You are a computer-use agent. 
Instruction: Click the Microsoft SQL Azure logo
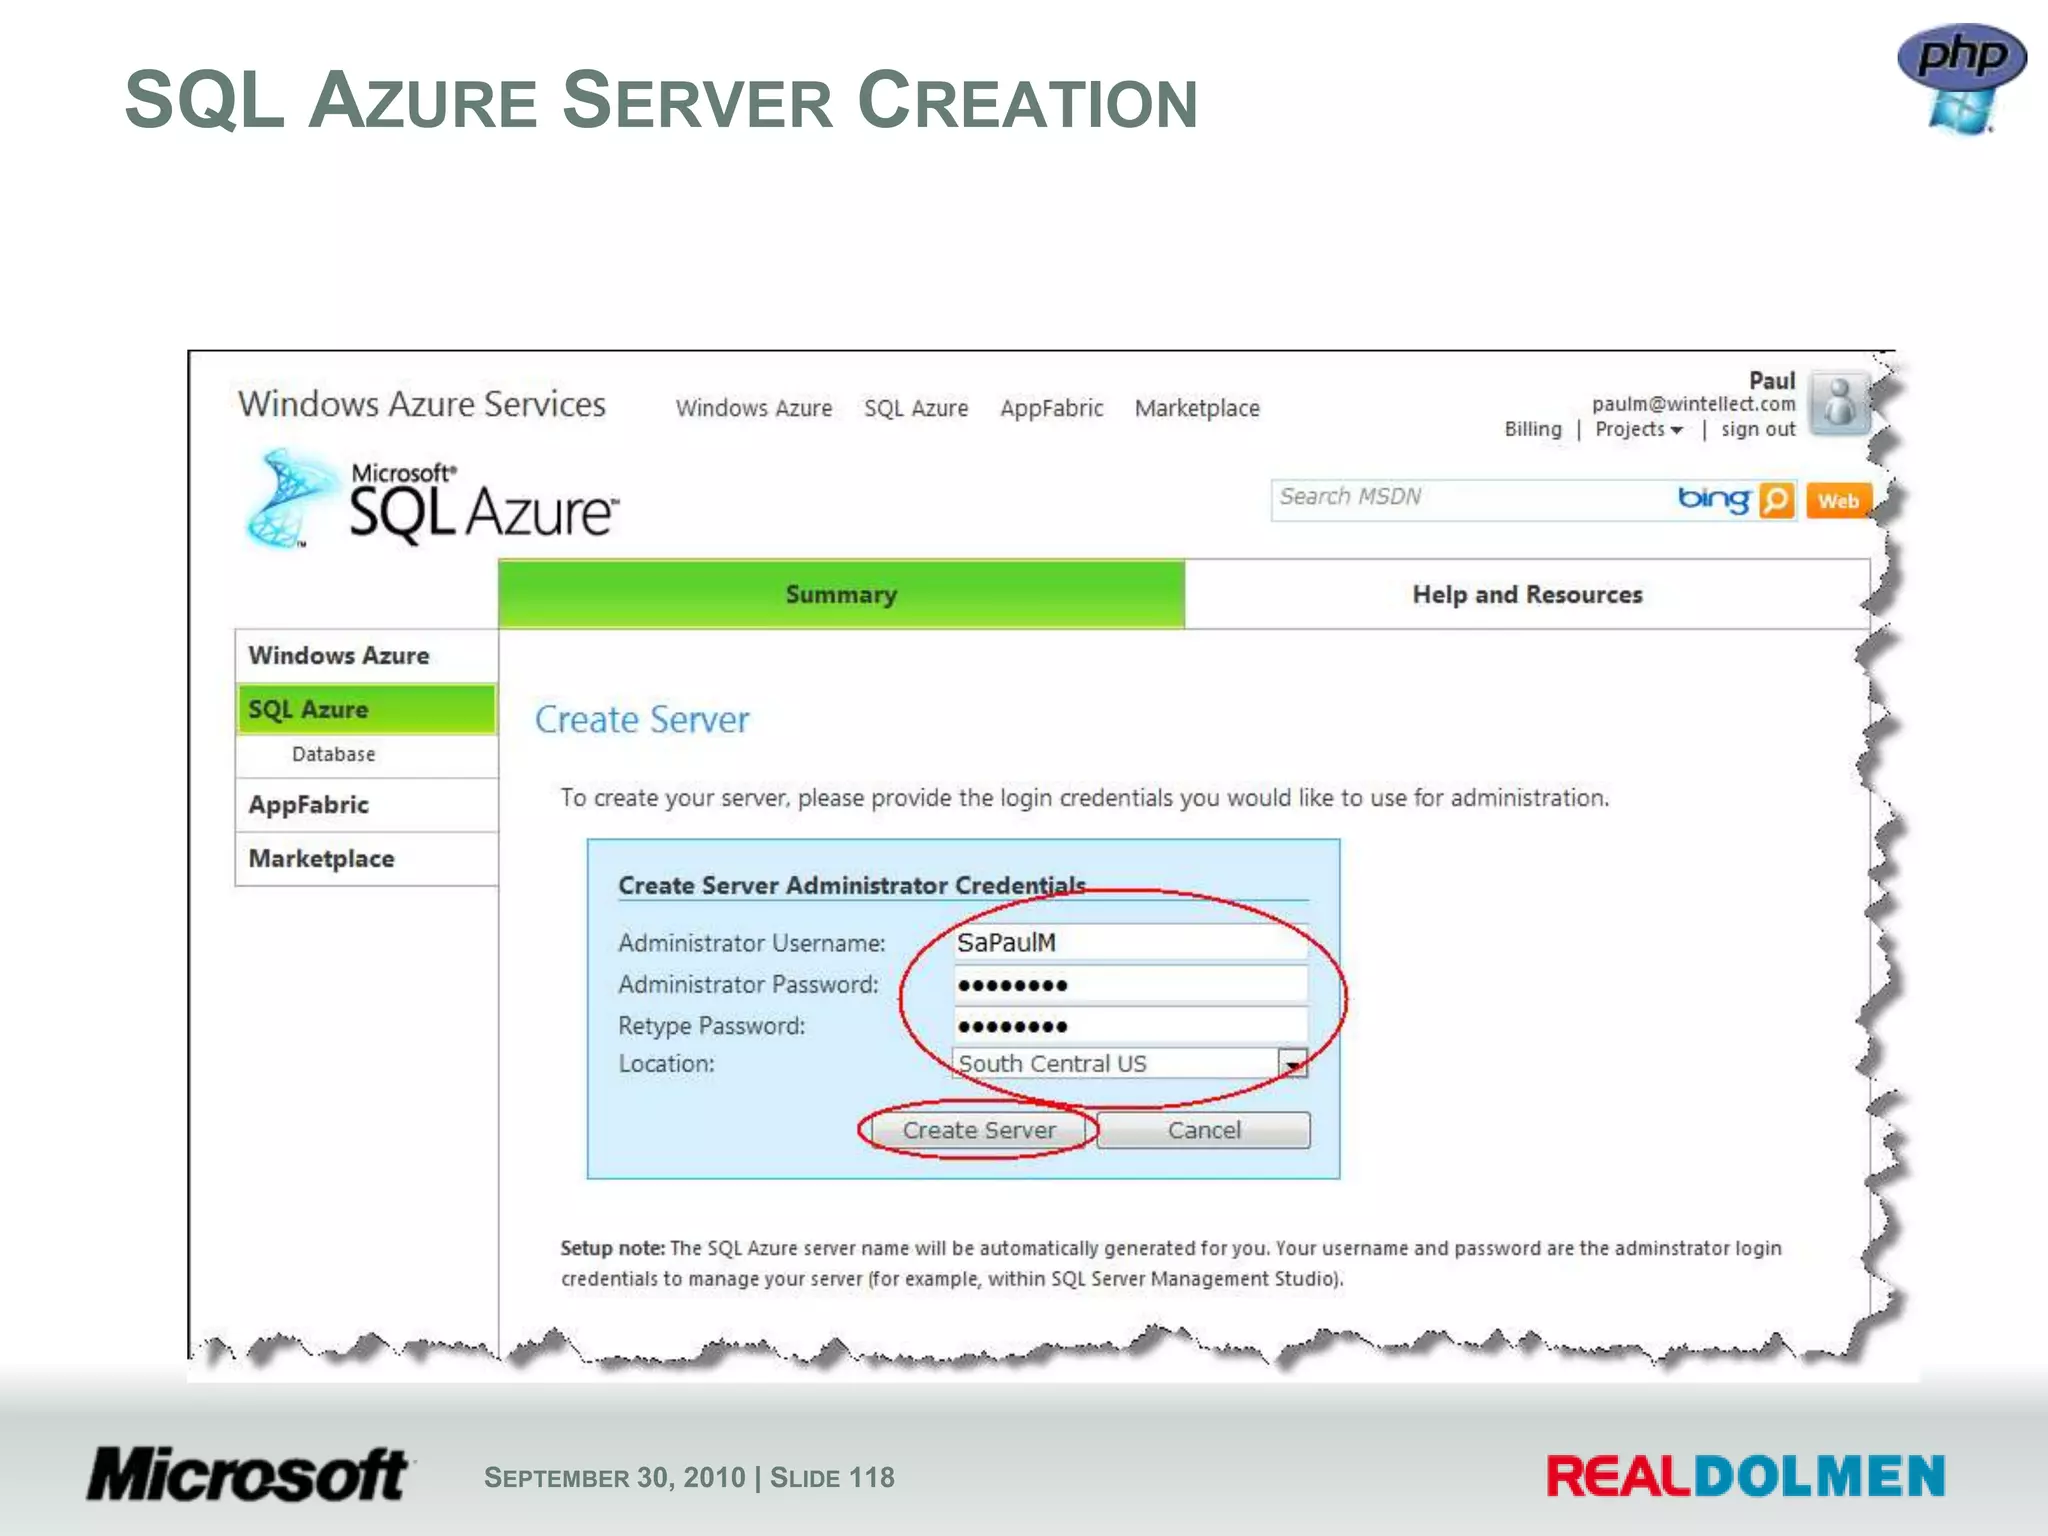[432, 501]
